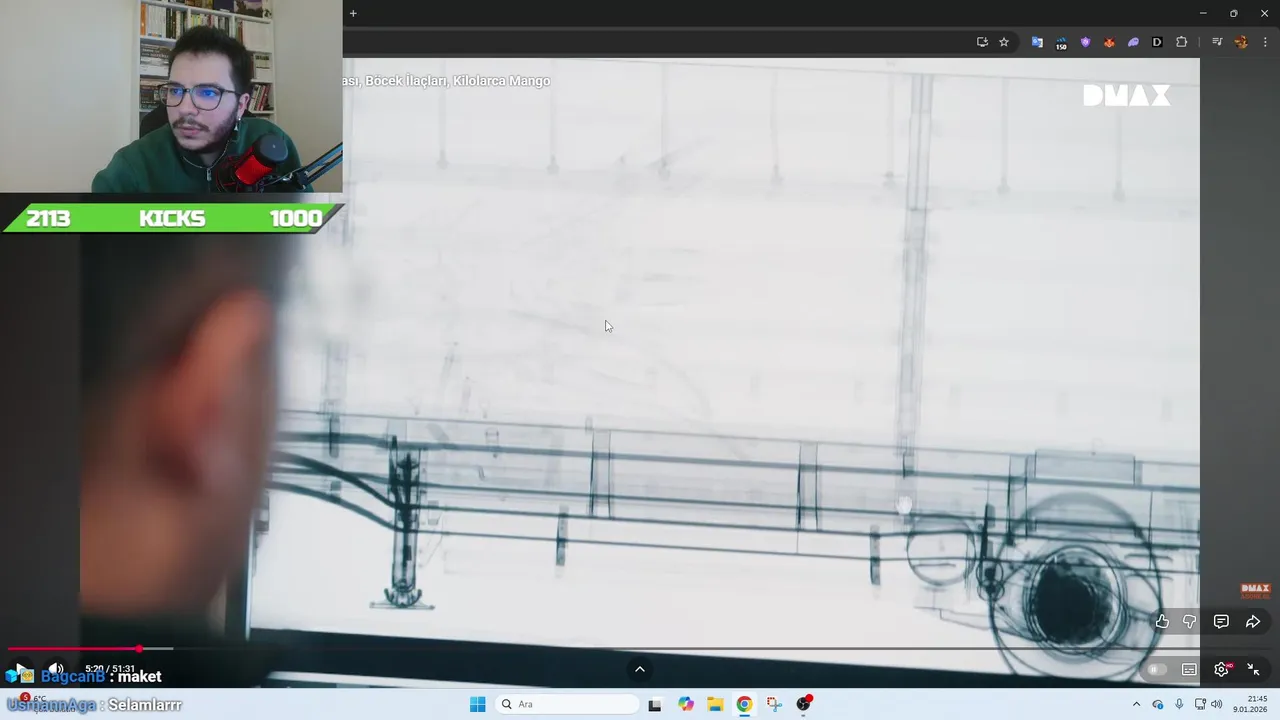Open the purple shield extension

1085,42
